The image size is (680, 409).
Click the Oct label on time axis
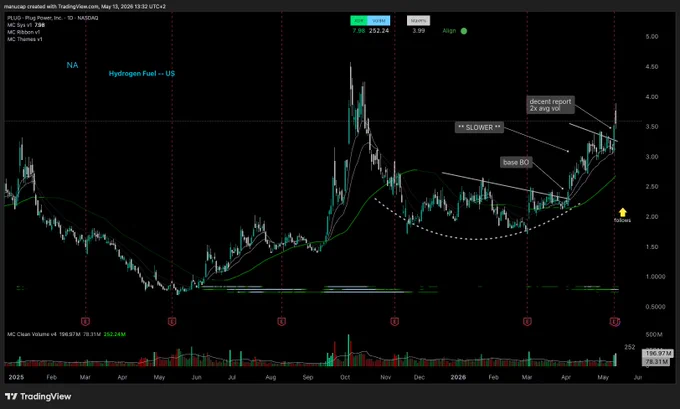point(345,377)
